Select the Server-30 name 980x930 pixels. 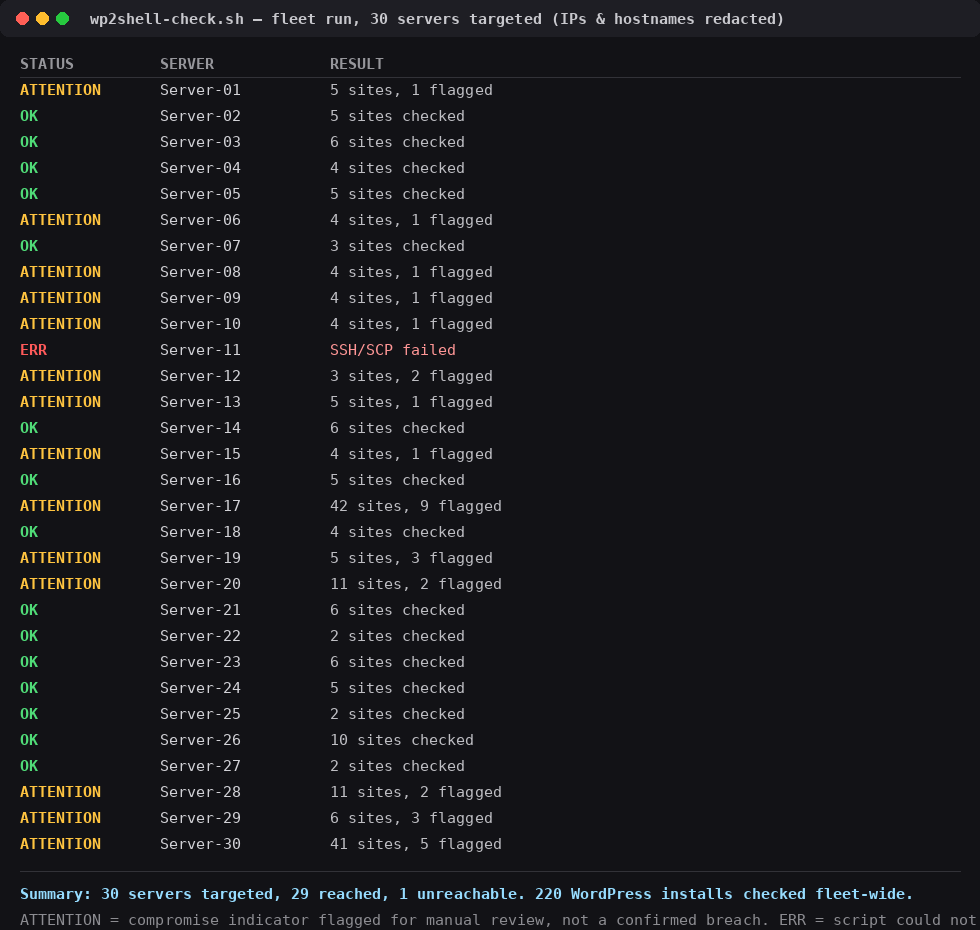click(200, 844)
